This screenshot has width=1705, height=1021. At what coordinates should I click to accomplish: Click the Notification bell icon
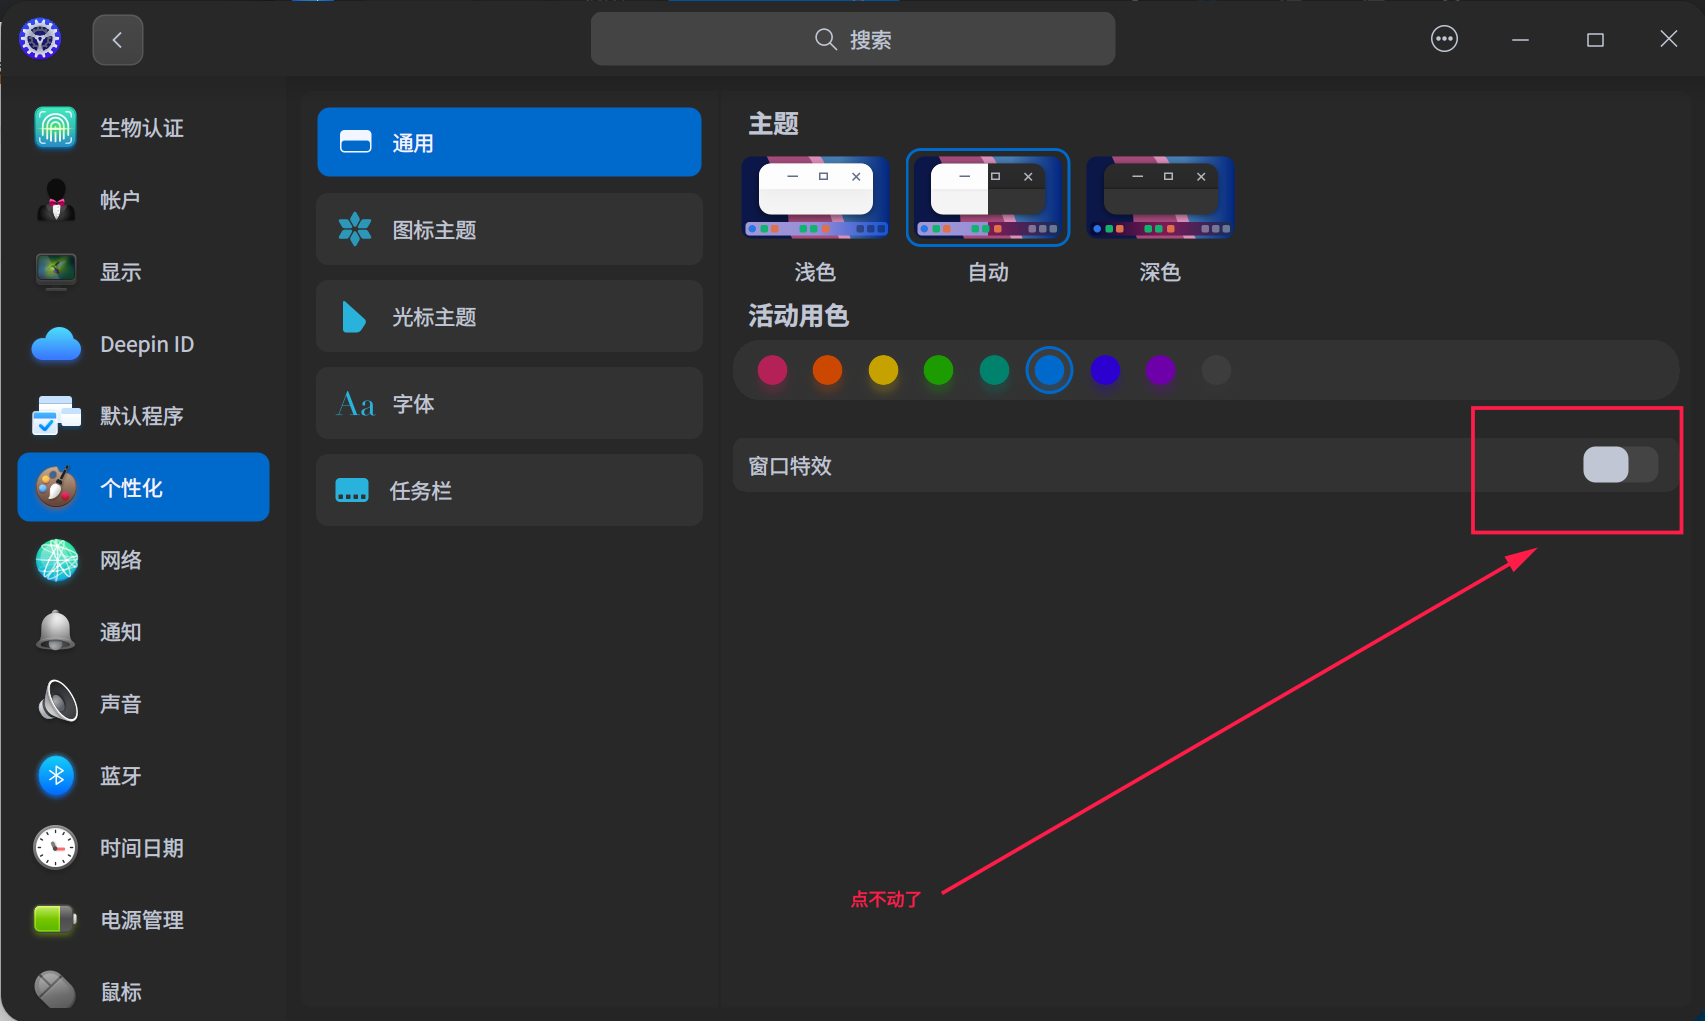tap(56, 631)
